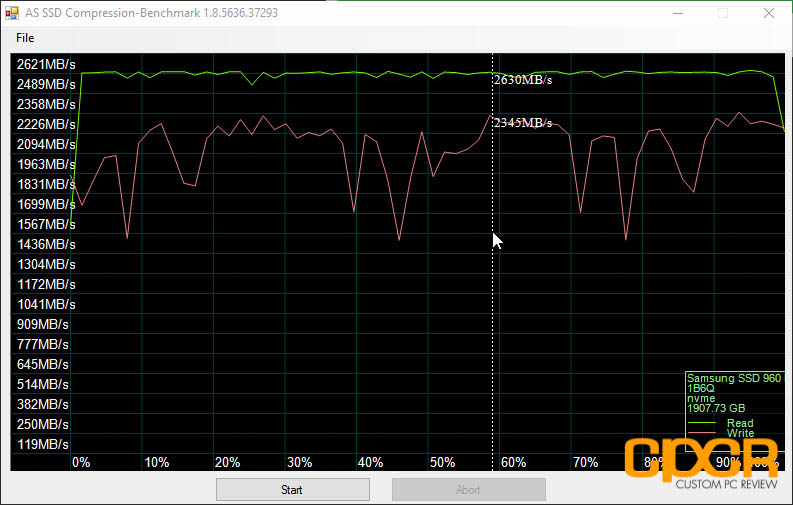This screenshot has width=793, height=505.
Task: Click the 1699MB/s axis label
Action: [x=46, y=204]
